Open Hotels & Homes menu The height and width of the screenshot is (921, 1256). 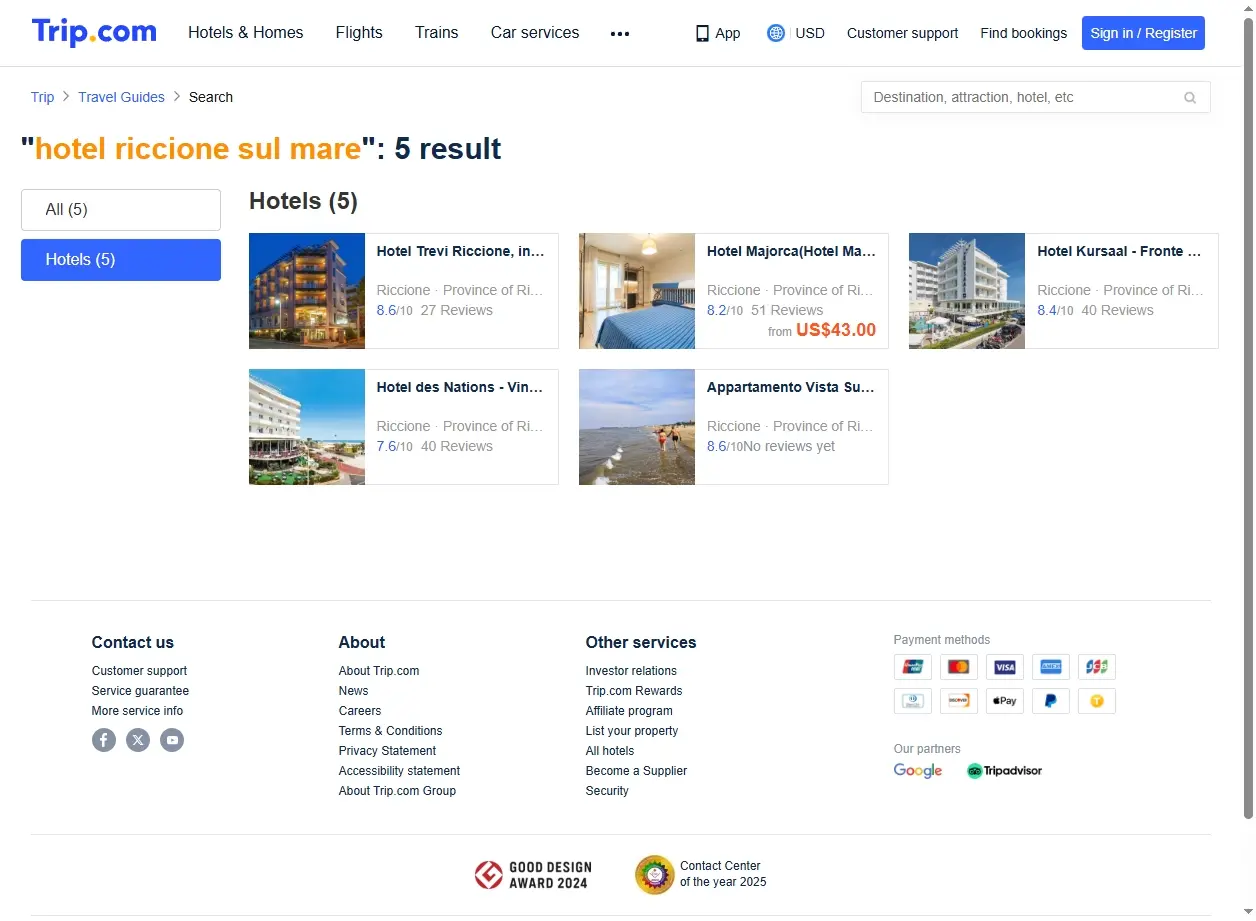(x=246, y=32)
